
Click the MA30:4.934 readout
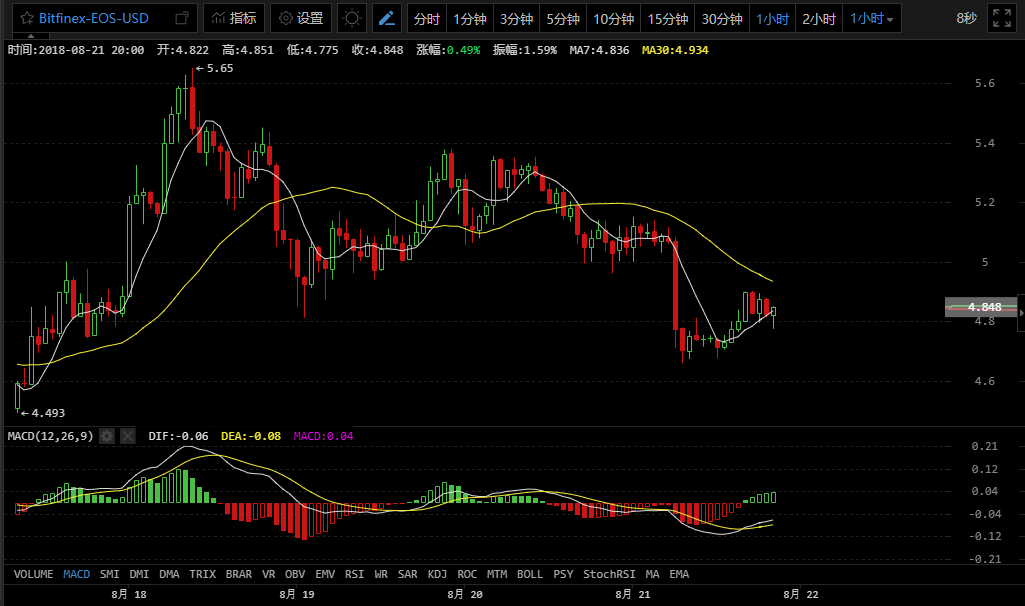[675, 50]
